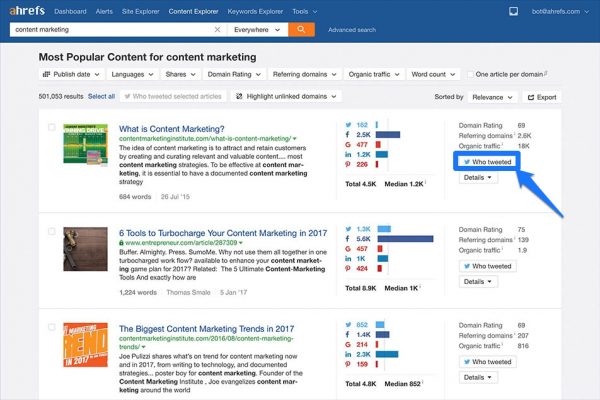Click the Export button
This screenshot has height=400, width=600.
[x=541, y=97]
